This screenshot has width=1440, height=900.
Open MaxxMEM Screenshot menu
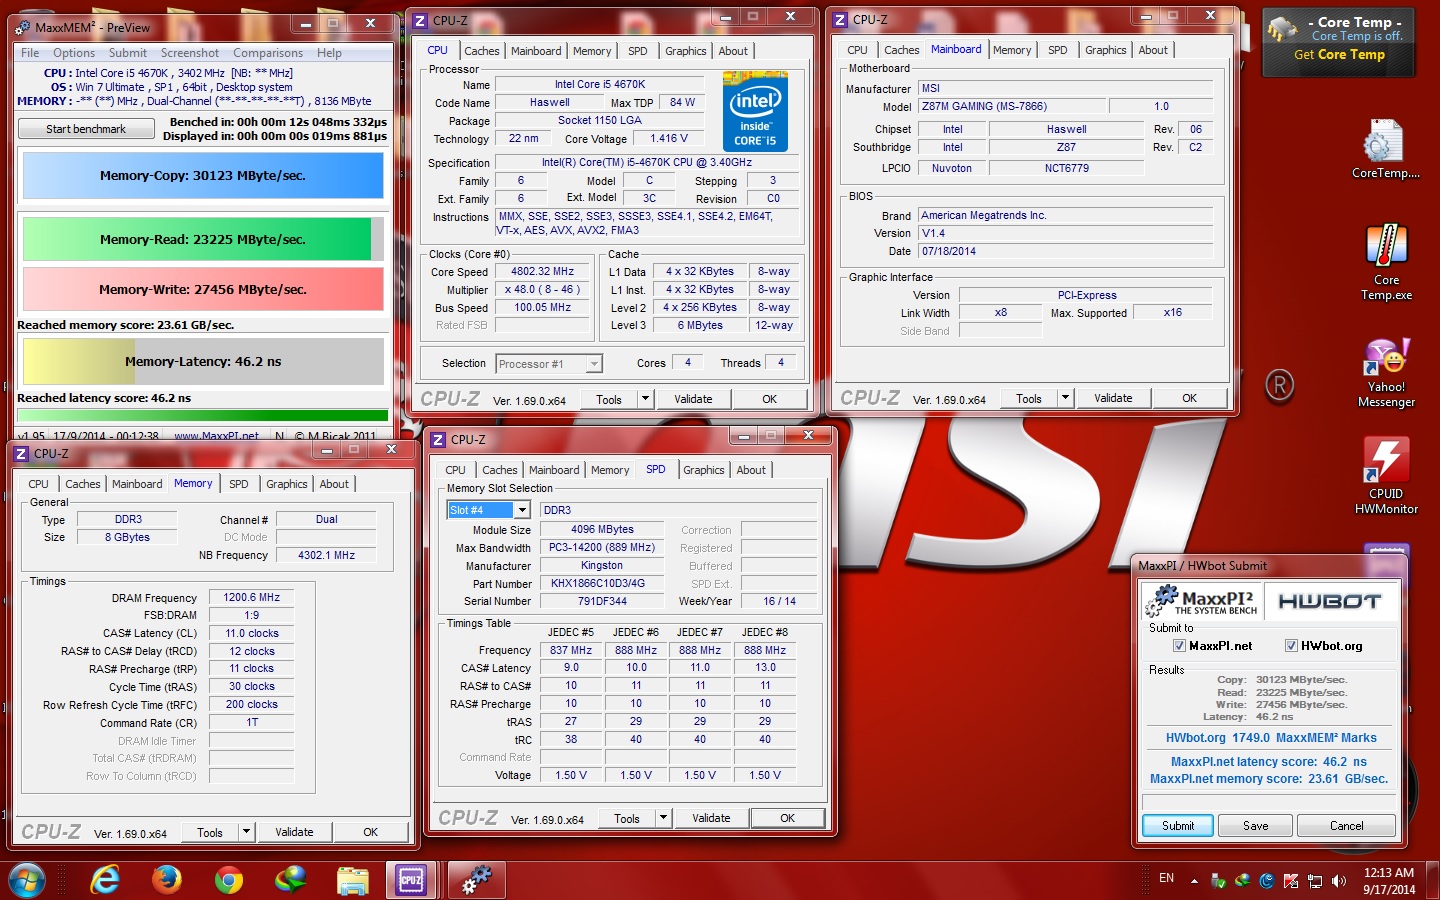[x=190, y=53]
